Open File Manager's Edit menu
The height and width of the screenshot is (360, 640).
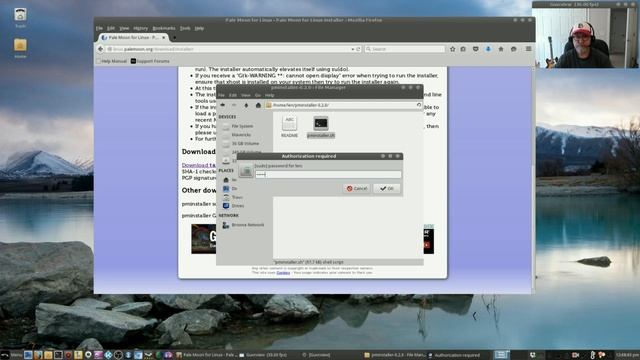point(233,95)
